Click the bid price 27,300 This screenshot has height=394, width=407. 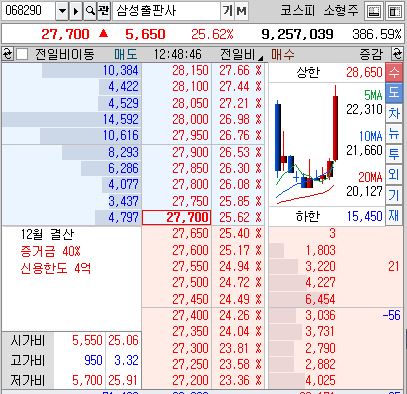coord(190,348)
